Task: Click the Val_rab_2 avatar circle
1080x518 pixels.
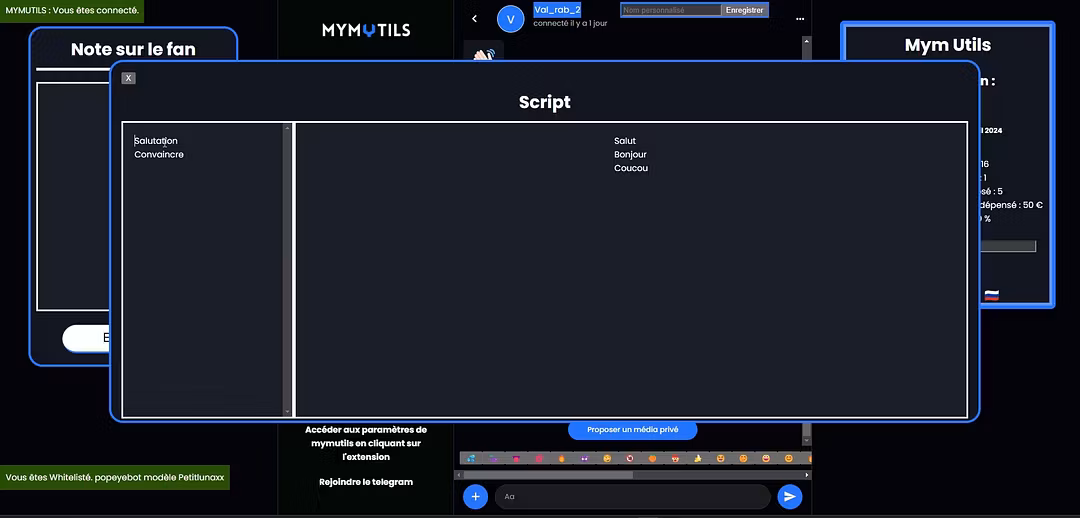Action: tap(510, 19)
